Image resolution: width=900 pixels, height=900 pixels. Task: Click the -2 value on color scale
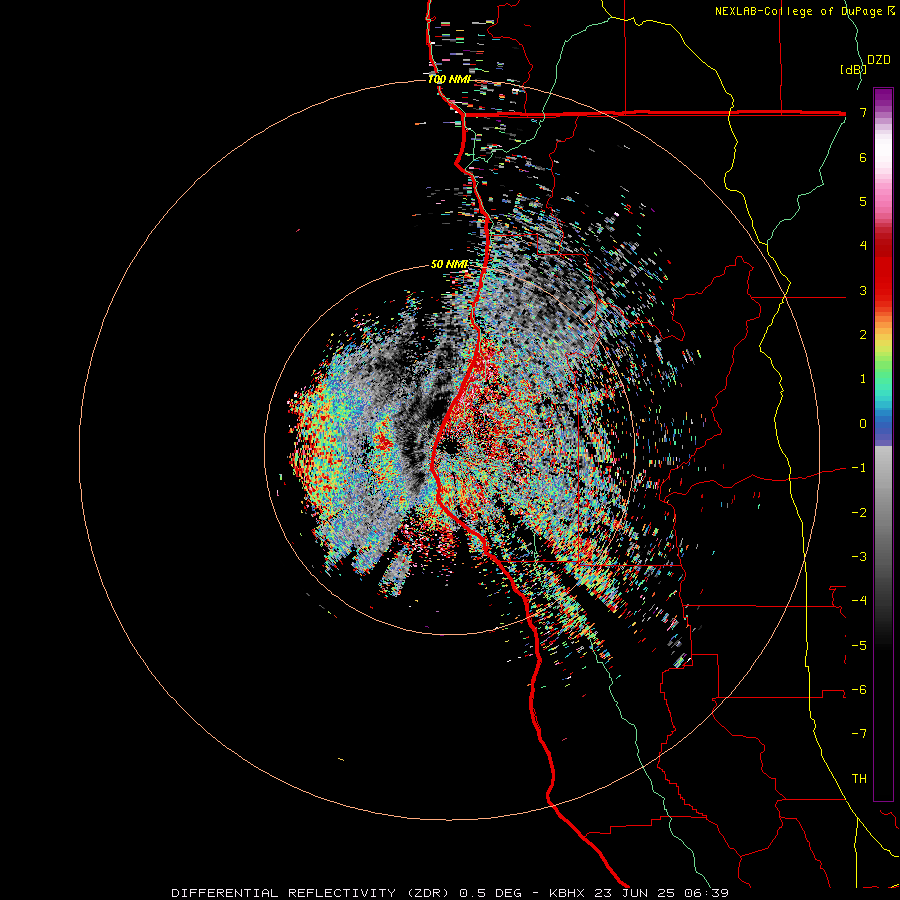coord(859,513)
